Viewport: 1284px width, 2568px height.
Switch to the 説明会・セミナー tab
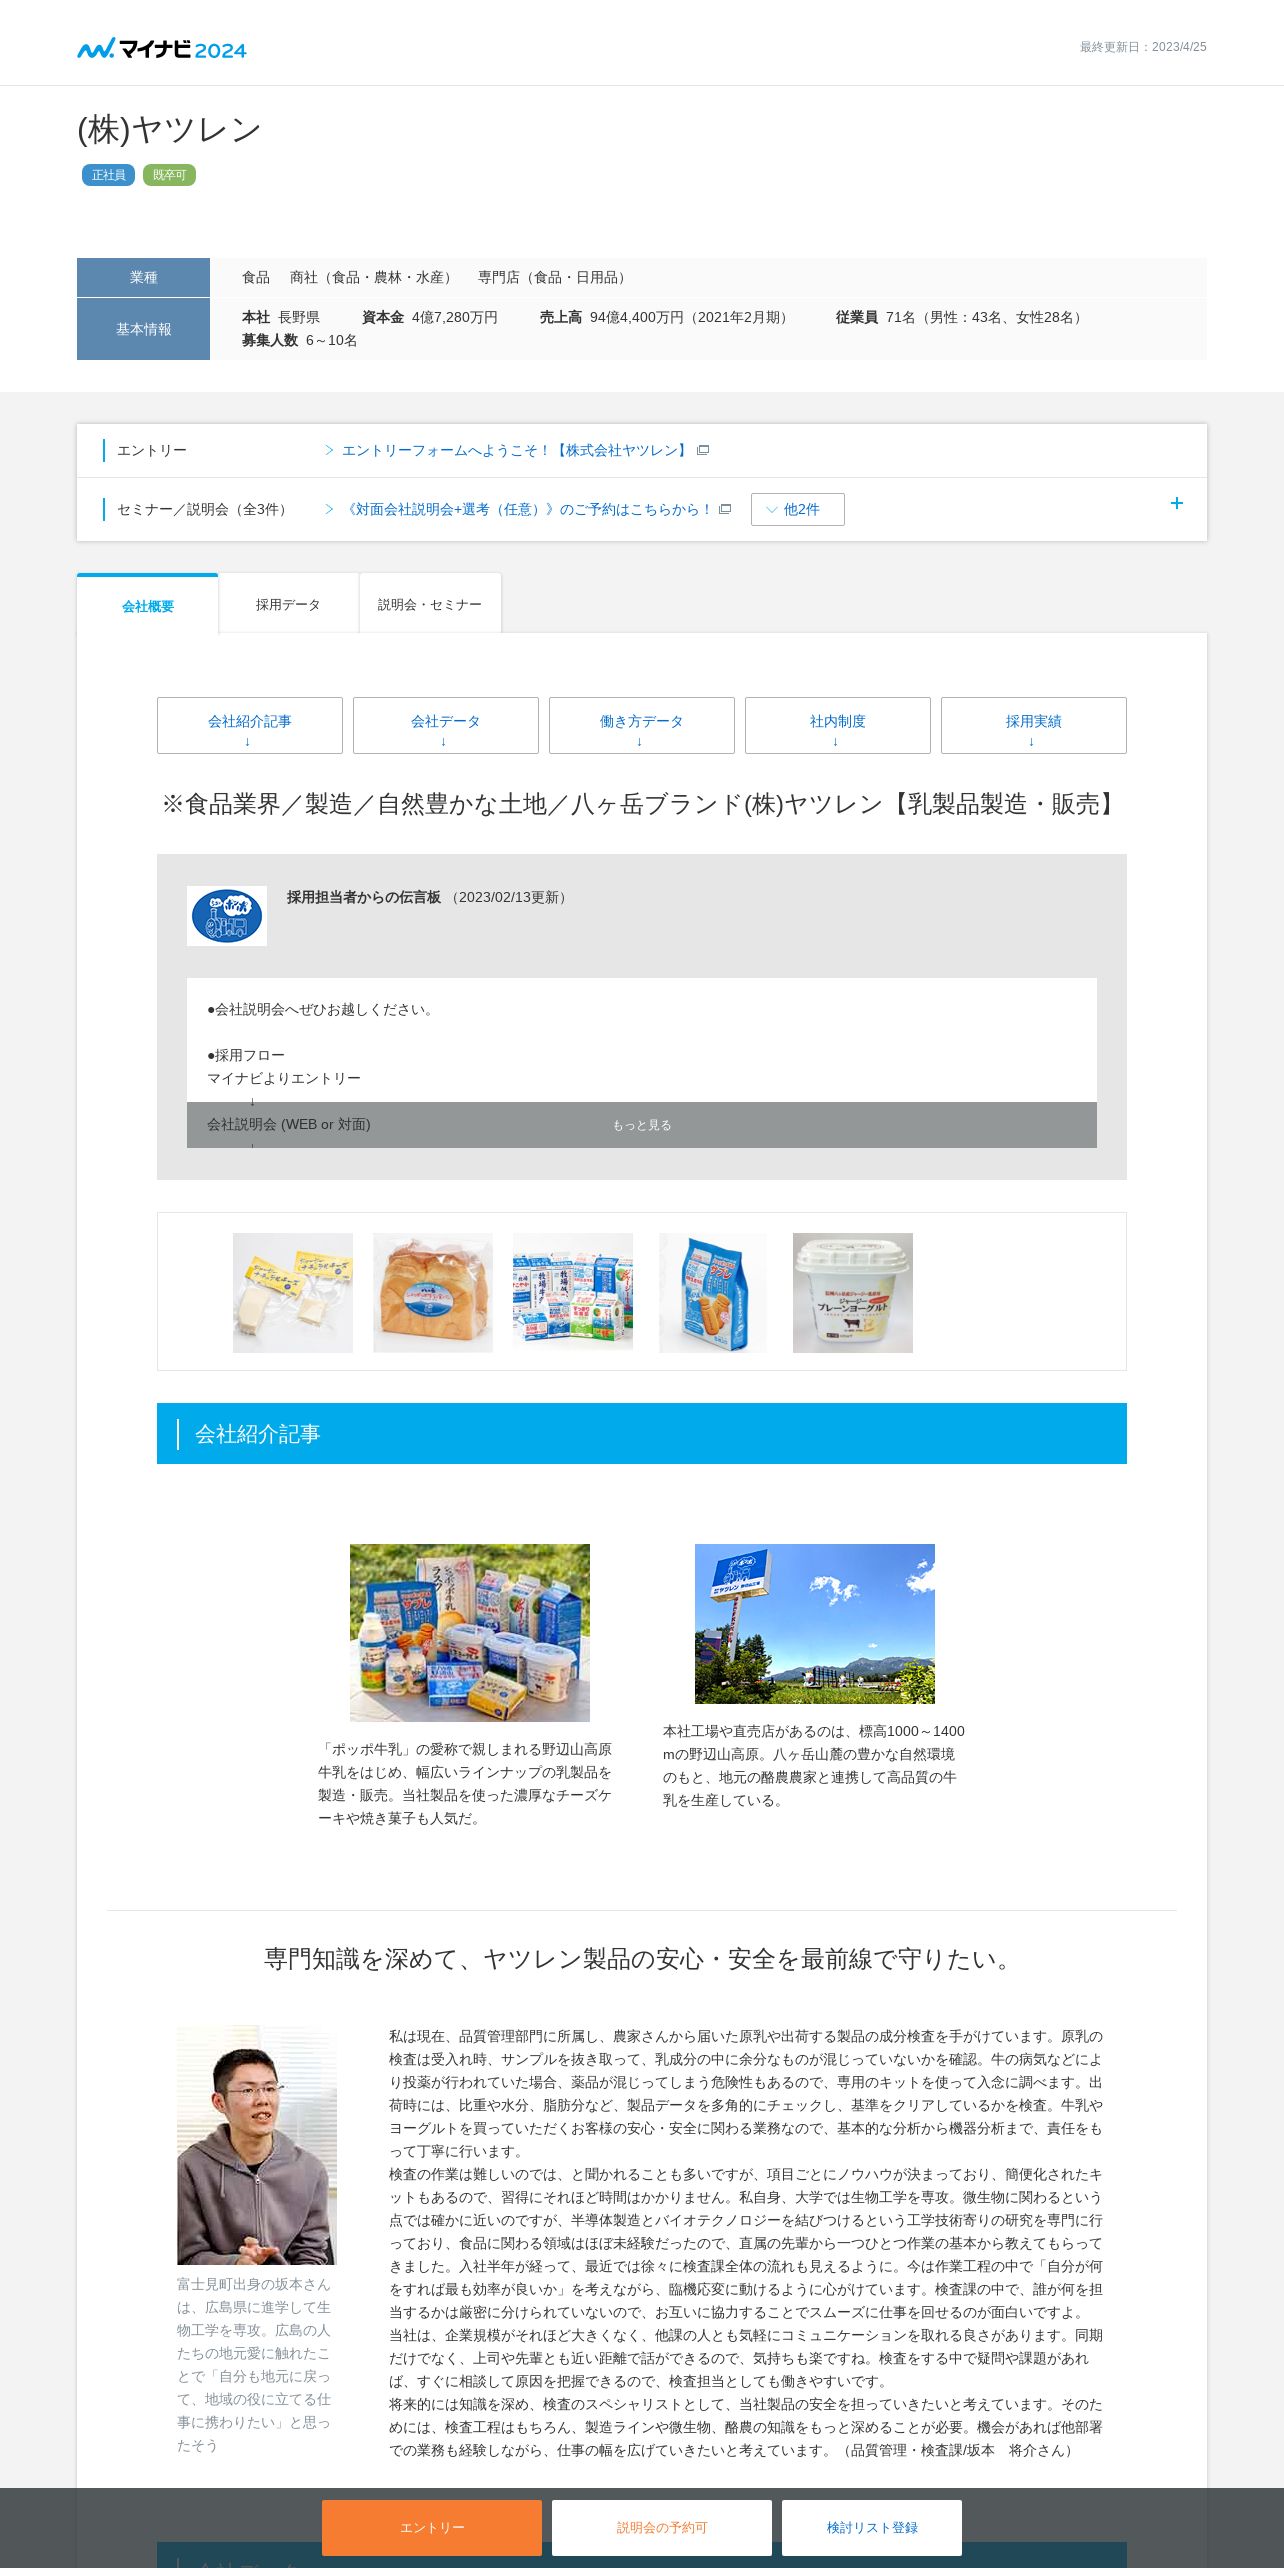(430, 604)
